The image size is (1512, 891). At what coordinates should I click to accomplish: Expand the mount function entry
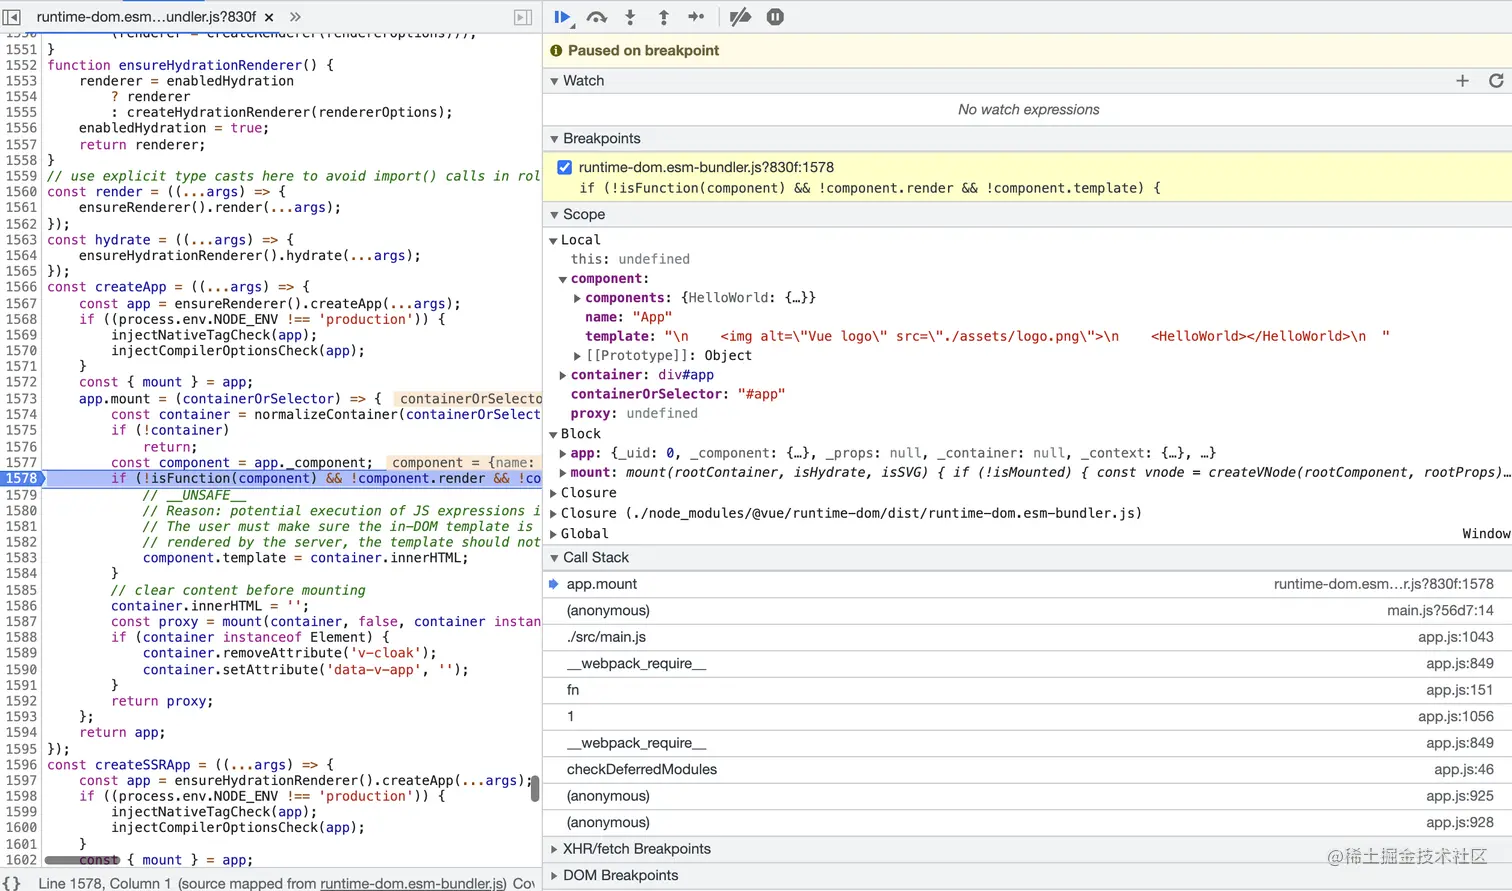click(x=563, y=473)
